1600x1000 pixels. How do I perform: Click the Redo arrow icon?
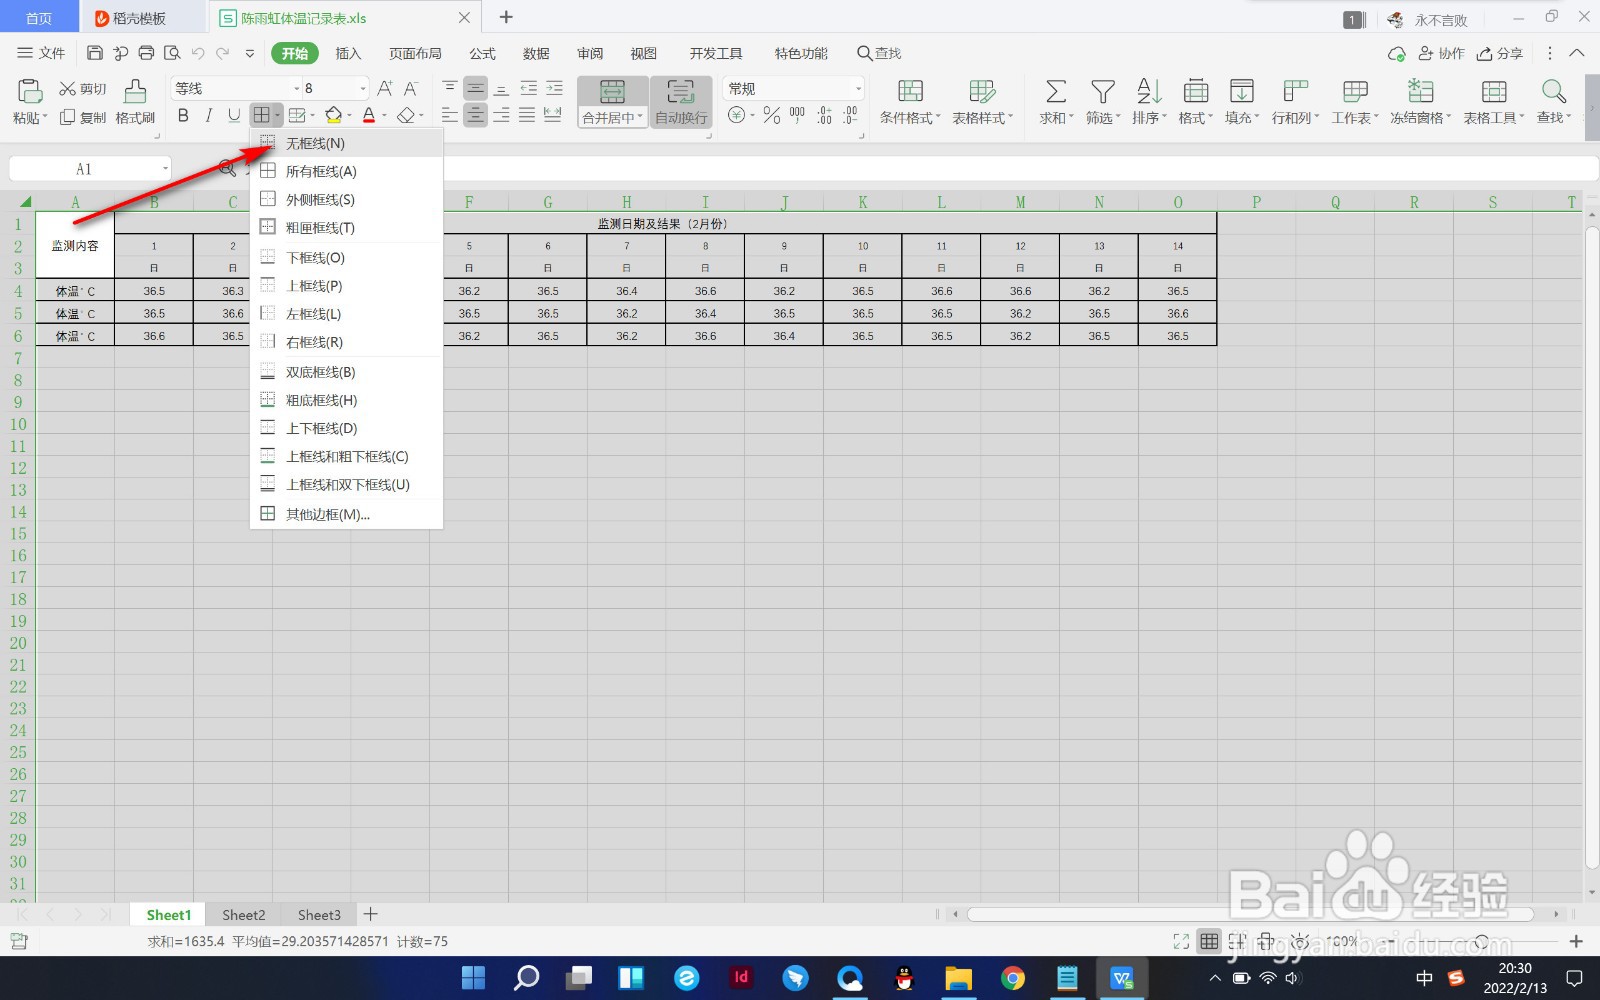[222, 53]
